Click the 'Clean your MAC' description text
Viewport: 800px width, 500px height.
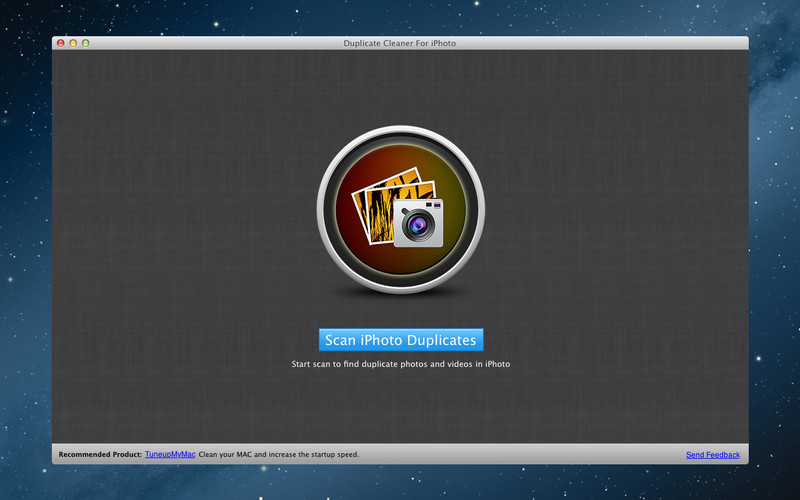click(278, 455)
